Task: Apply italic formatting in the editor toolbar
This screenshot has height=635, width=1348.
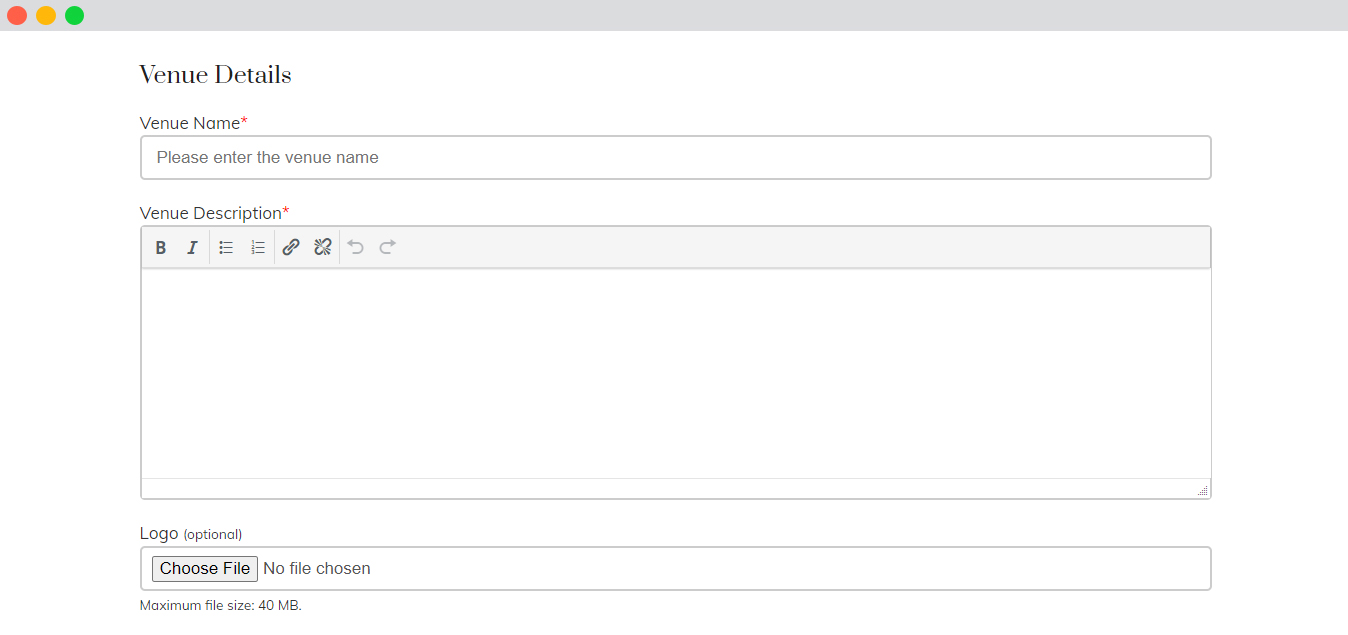Action: tap(192, 247)
